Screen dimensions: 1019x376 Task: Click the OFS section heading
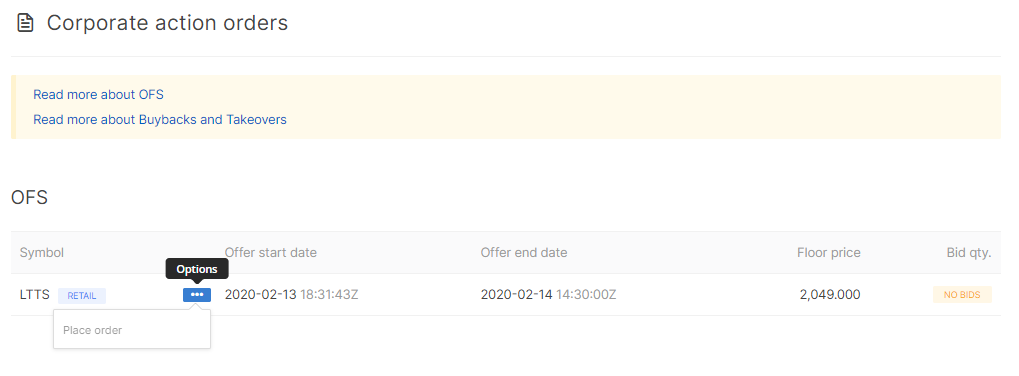[x=29, y=197]
